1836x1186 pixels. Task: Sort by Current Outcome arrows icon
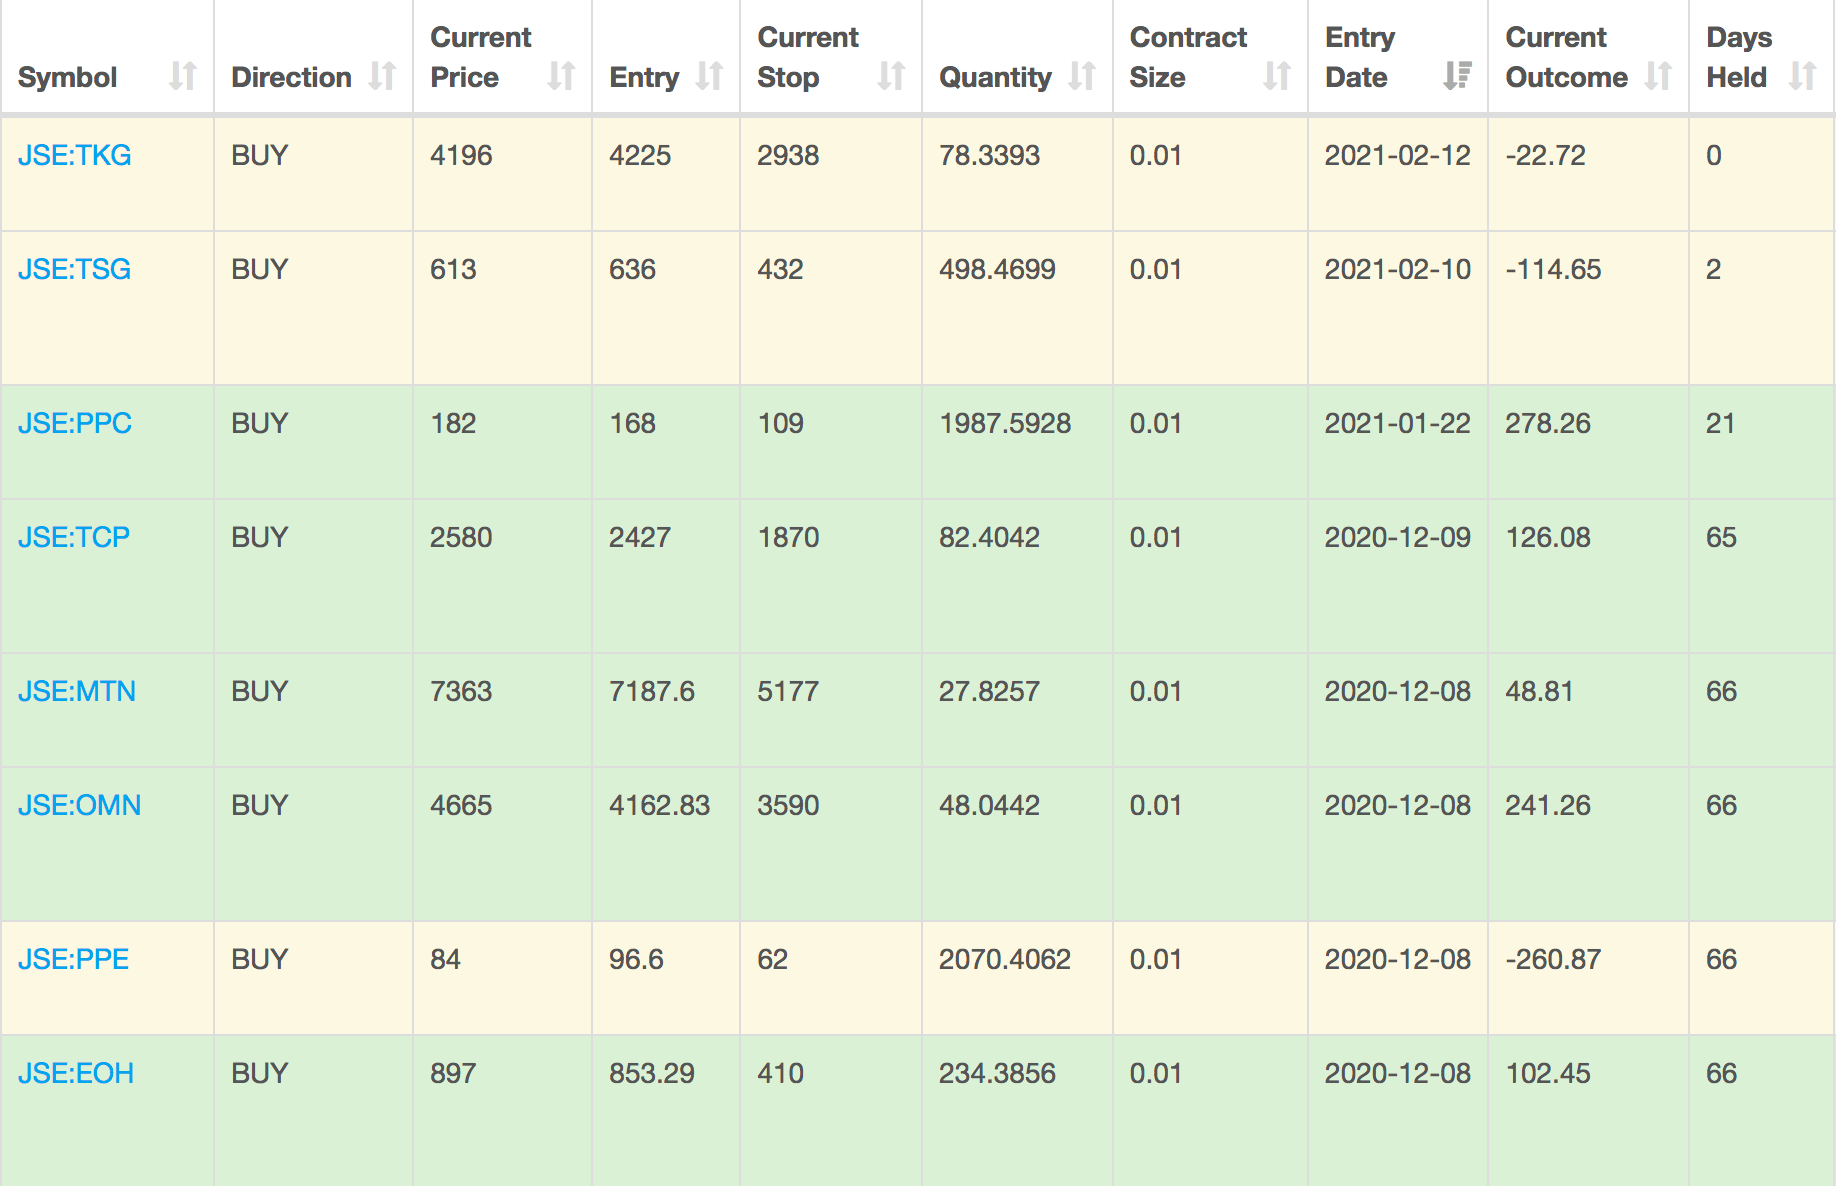coord(1658,76)
